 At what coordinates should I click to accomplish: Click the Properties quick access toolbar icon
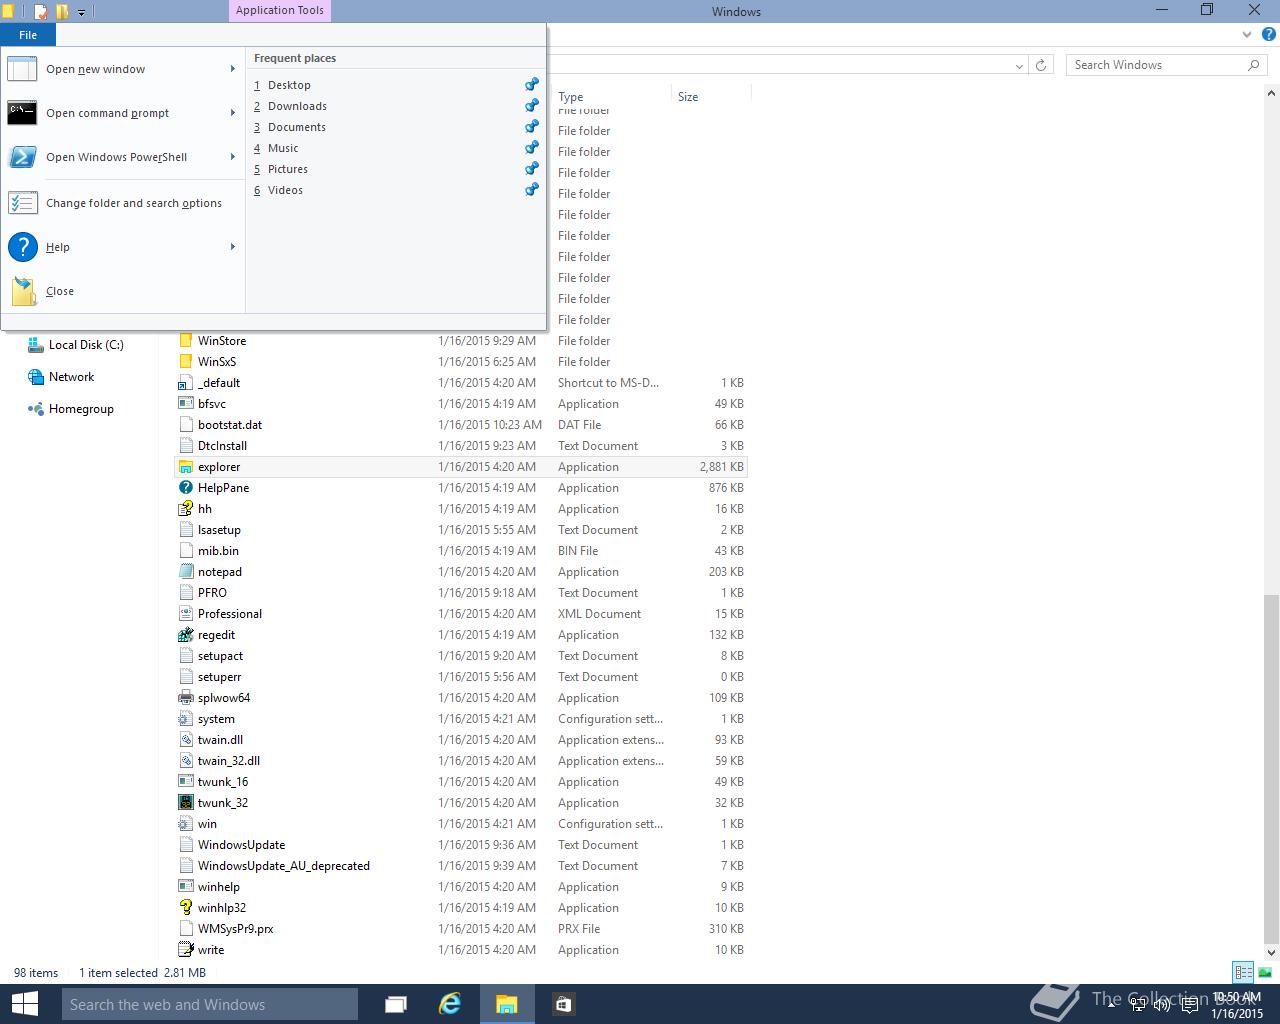pos(41,12)
